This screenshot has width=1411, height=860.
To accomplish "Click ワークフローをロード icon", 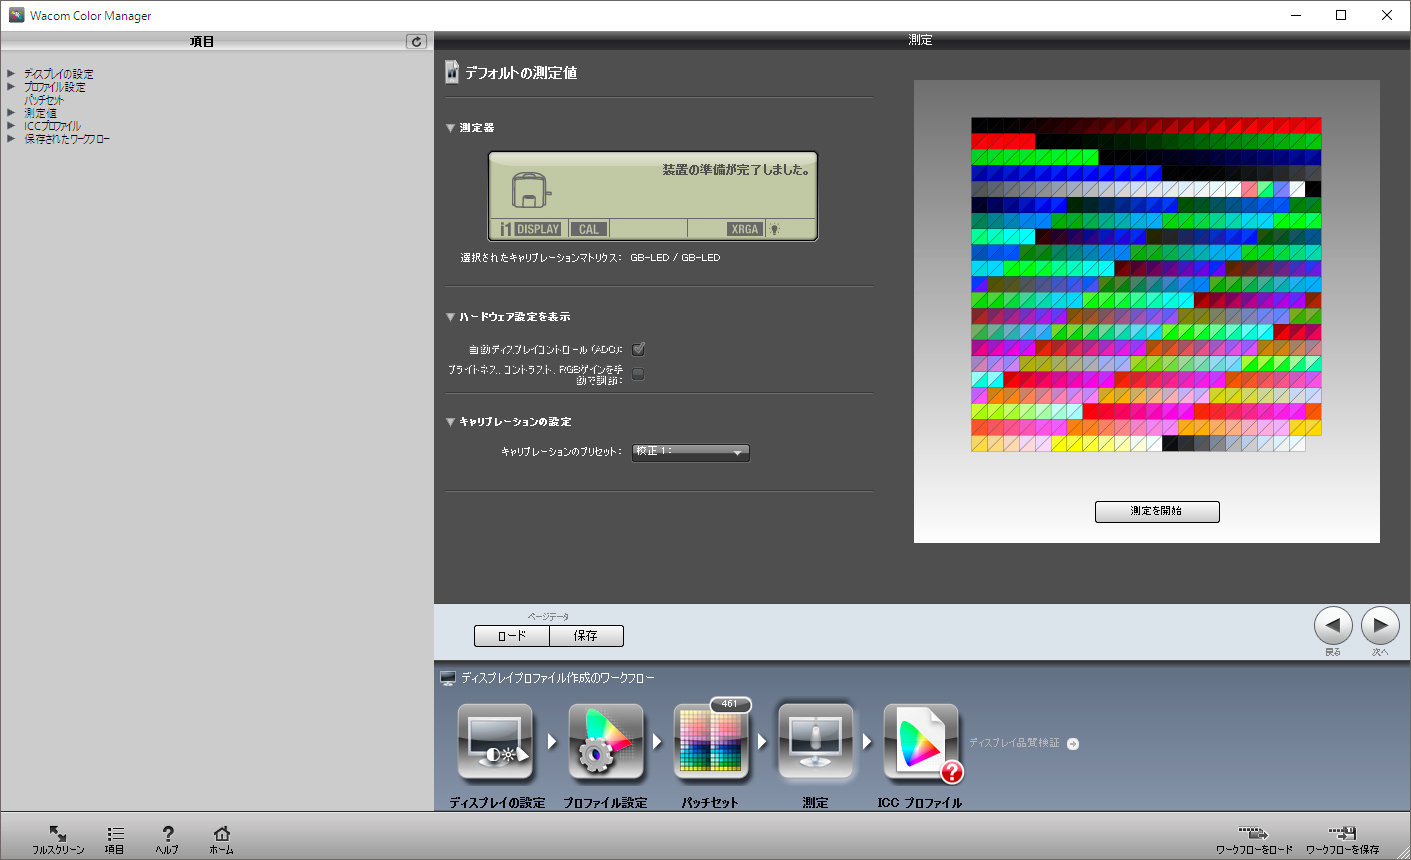I will click(1253, 833).
